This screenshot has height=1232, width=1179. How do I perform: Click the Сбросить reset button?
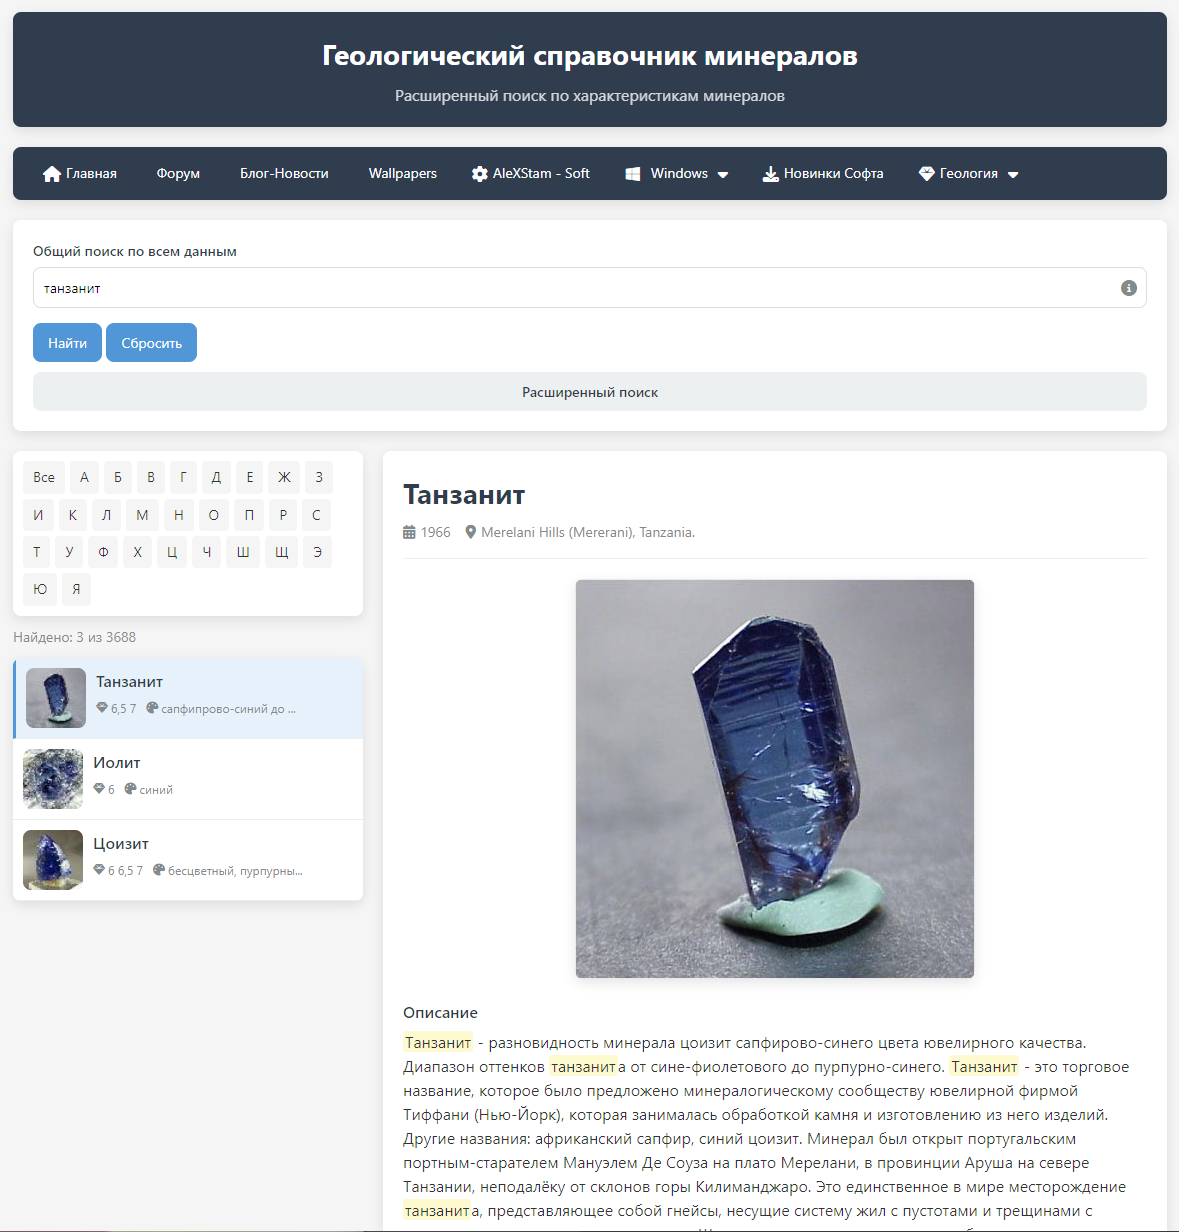(152, 343)
